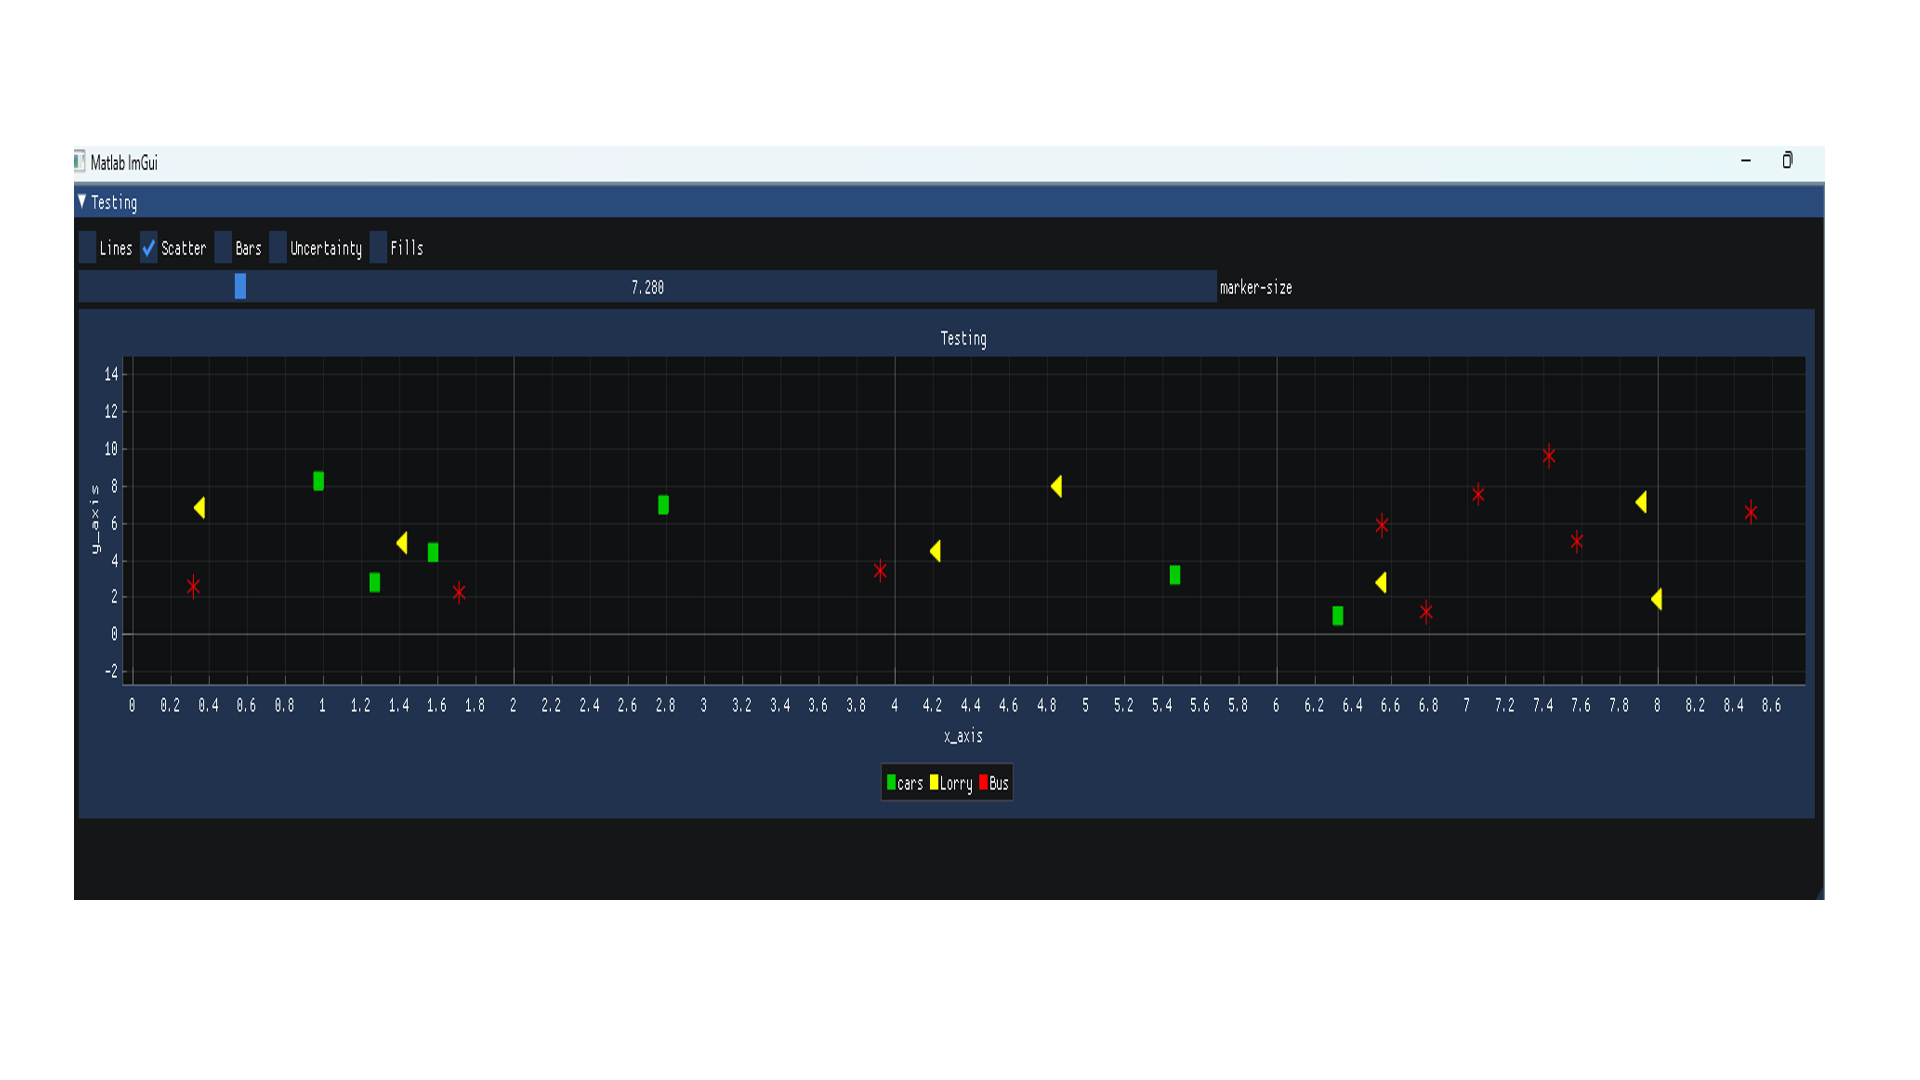Enable the Uncertainty checkbox
This screenshot has width=1920, height=1080.
coord(277,248)
